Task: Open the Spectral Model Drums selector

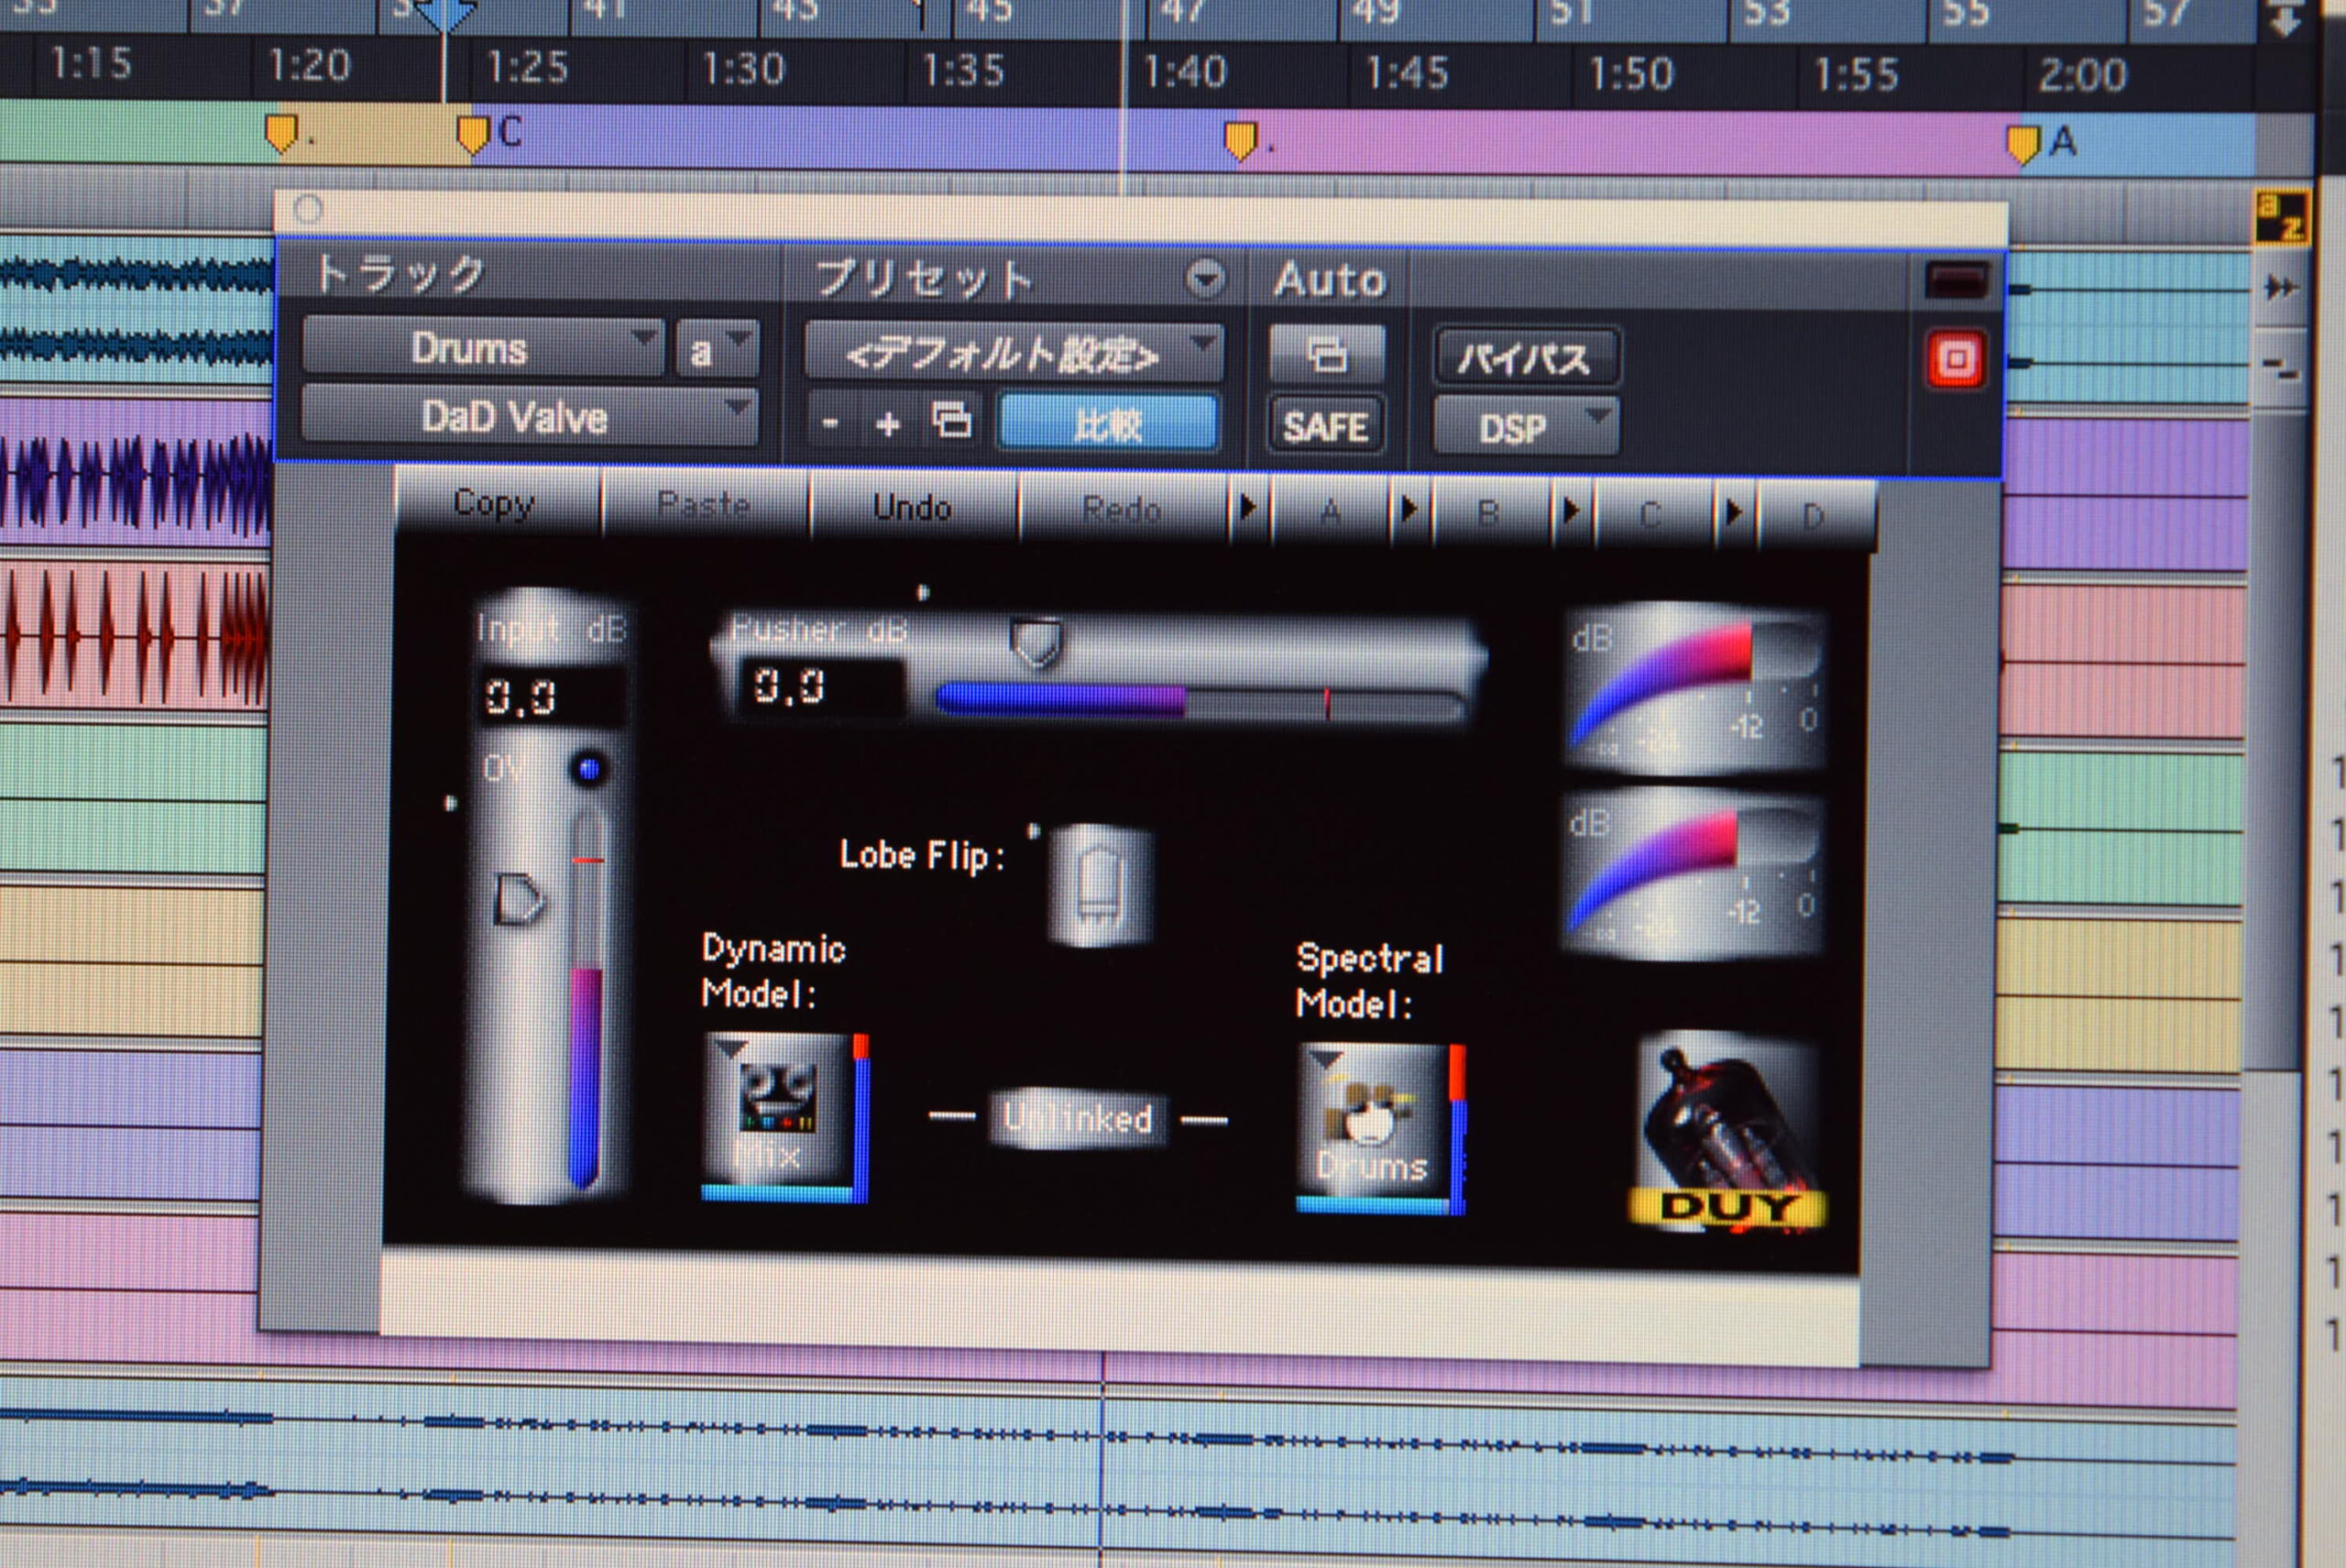Action: [1381, 1129]
